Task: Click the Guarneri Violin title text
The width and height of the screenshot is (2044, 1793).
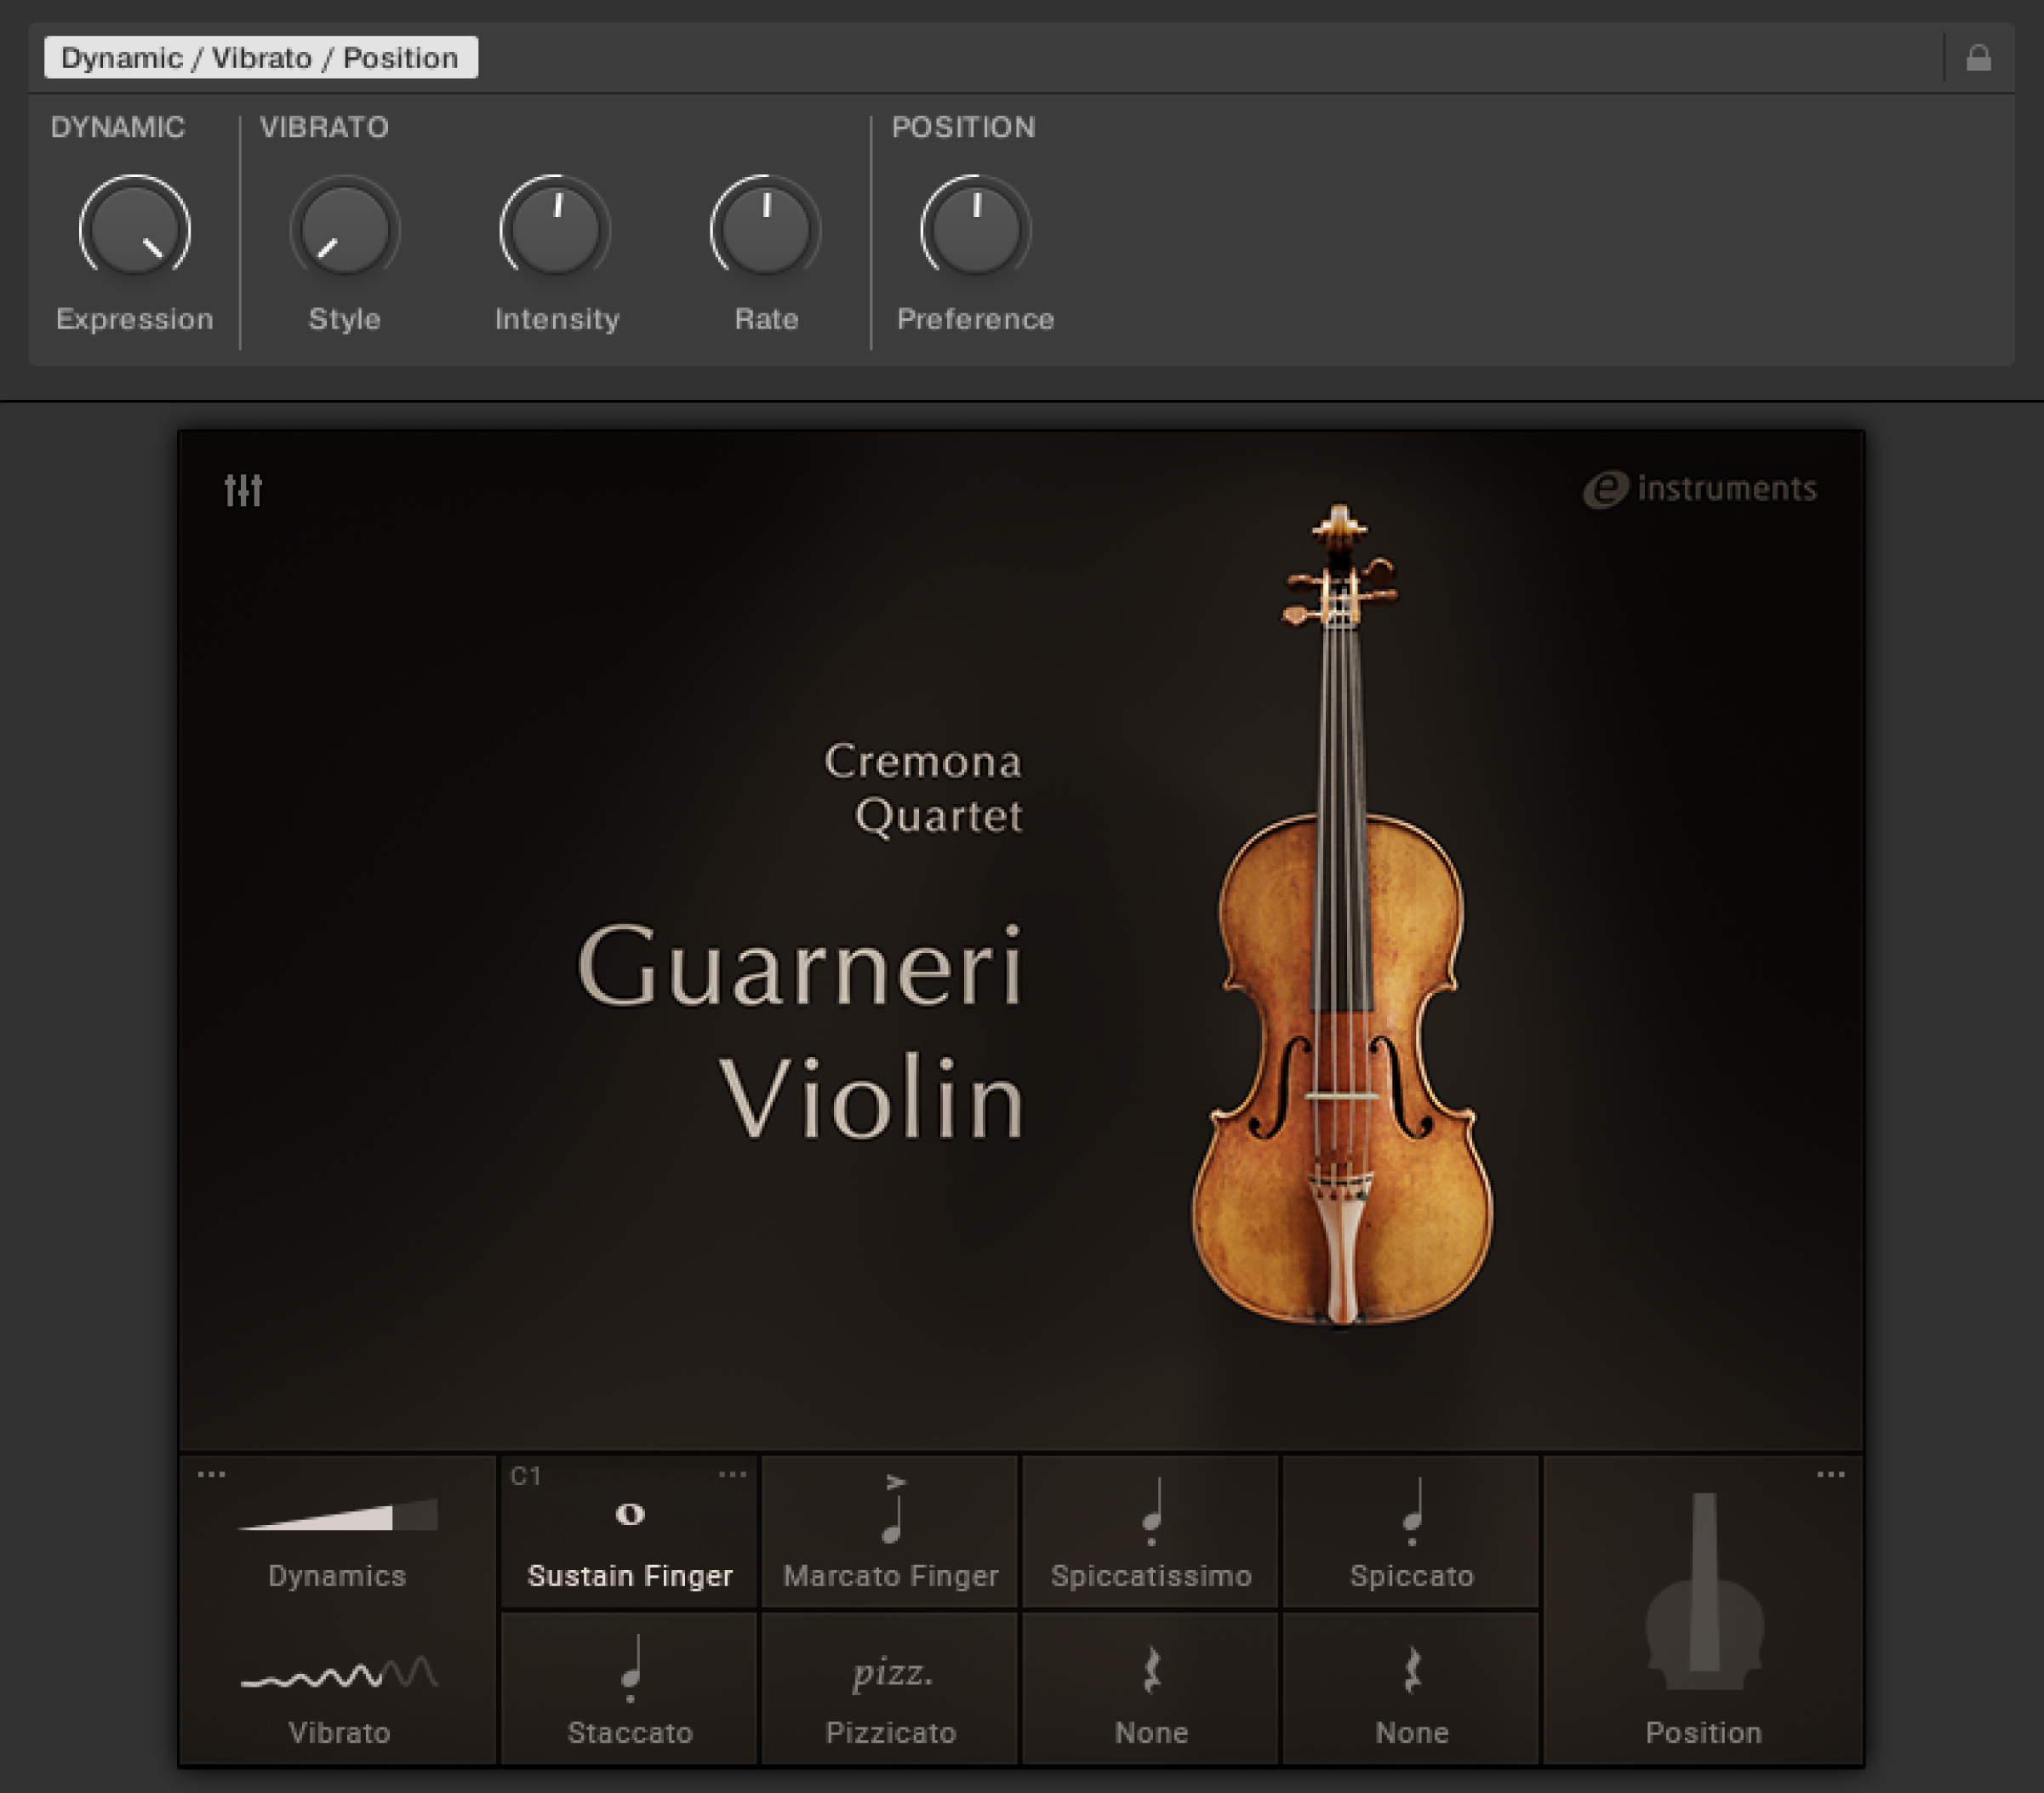Action: point(801,1030)
